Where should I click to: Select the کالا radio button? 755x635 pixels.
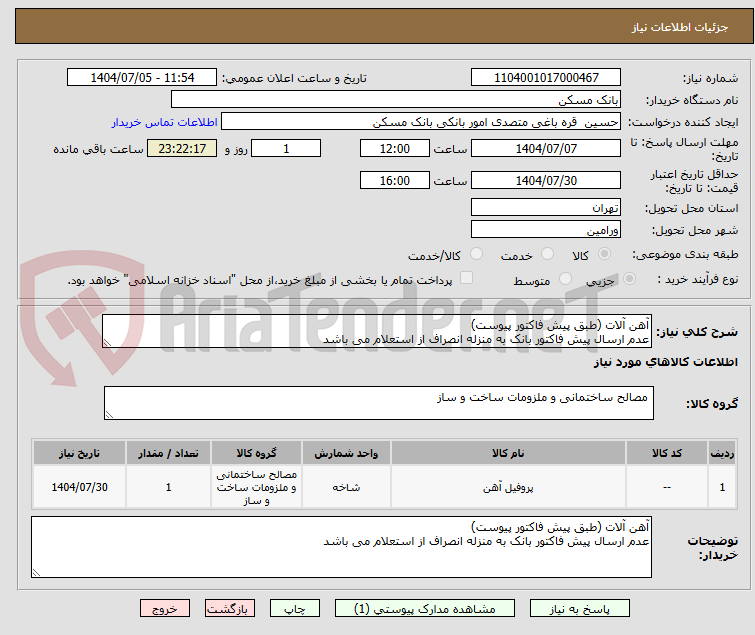tap(604, 254)
